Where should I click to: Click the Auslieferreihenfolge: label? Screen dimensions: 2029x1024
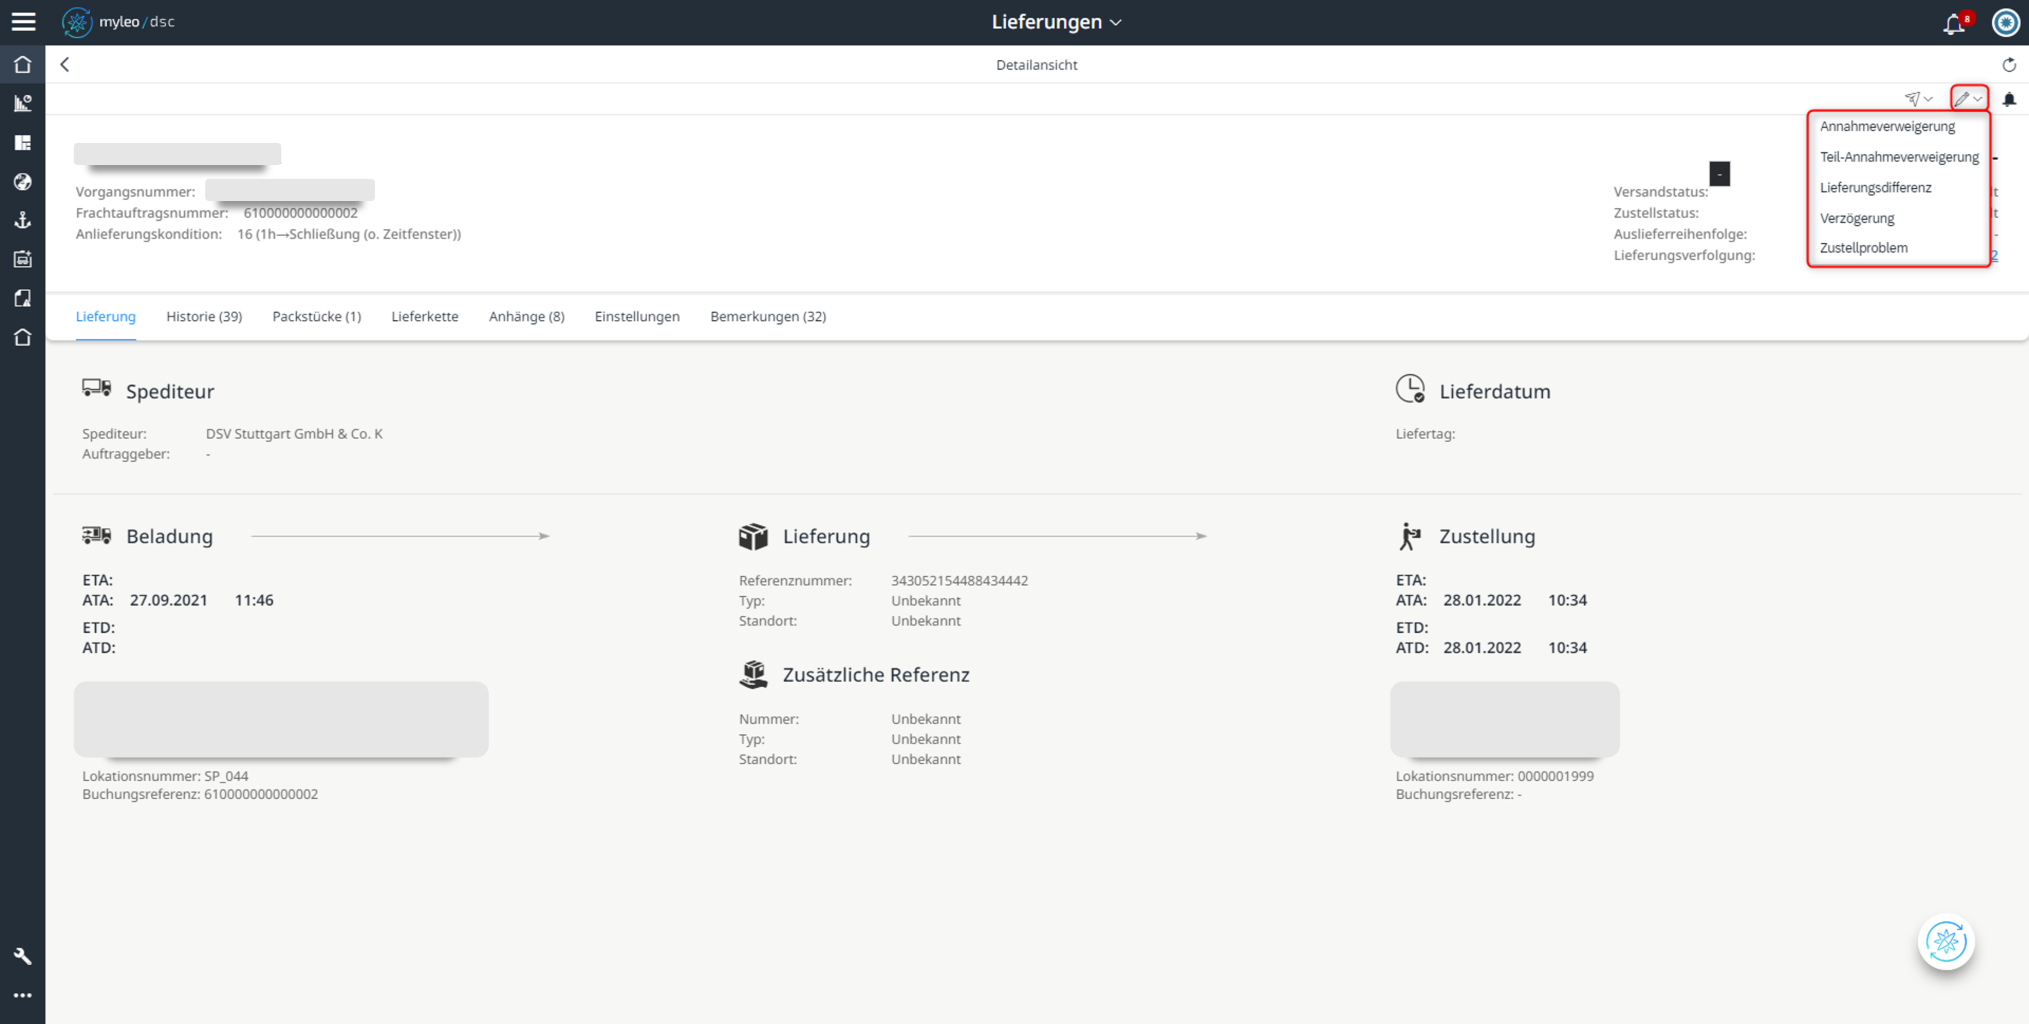[x=1680, y=234]
